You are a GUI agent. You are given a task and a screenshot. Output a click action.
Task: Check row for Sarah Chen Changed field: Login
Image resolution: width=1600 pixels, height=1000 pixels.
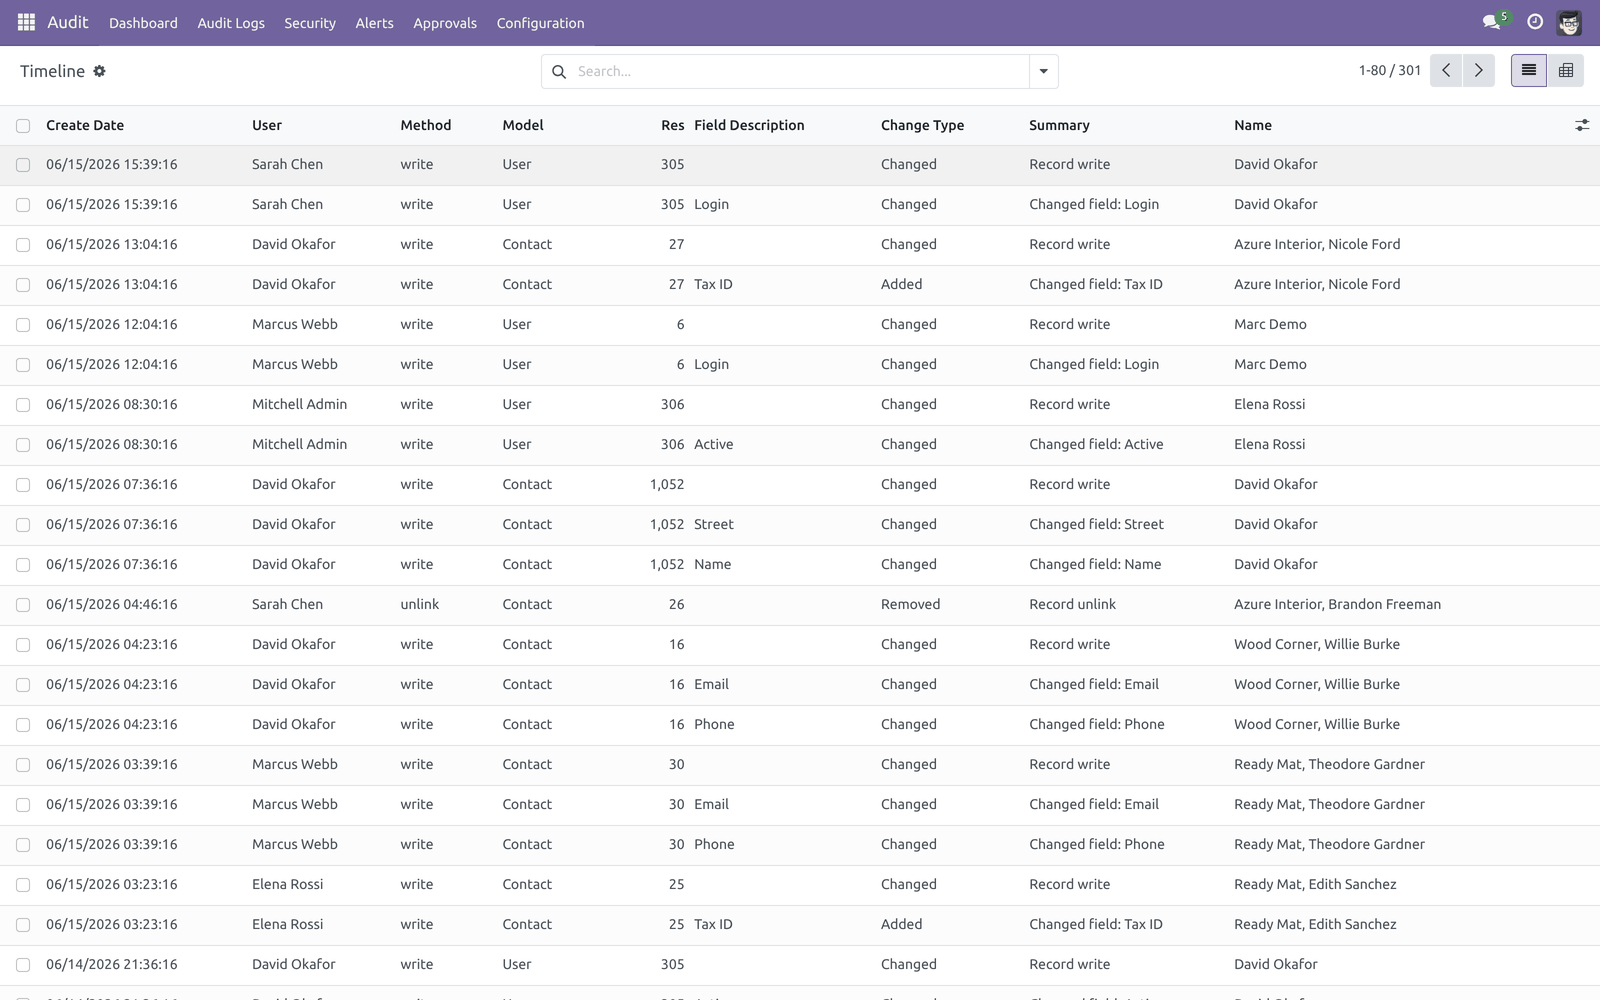point(23,205)
